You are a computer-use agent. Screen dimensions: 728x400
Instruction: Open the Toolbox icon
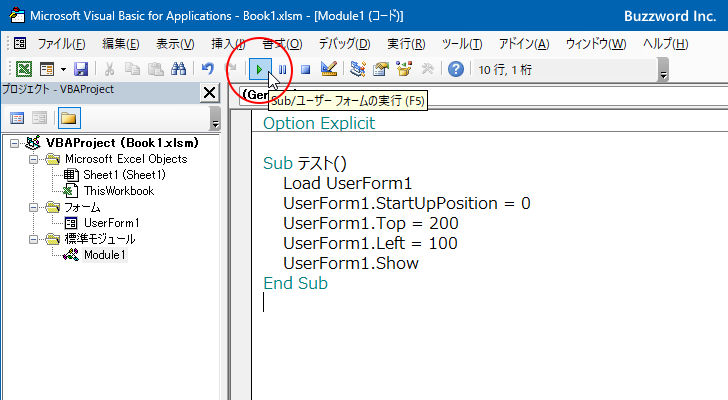pos(427,70)
